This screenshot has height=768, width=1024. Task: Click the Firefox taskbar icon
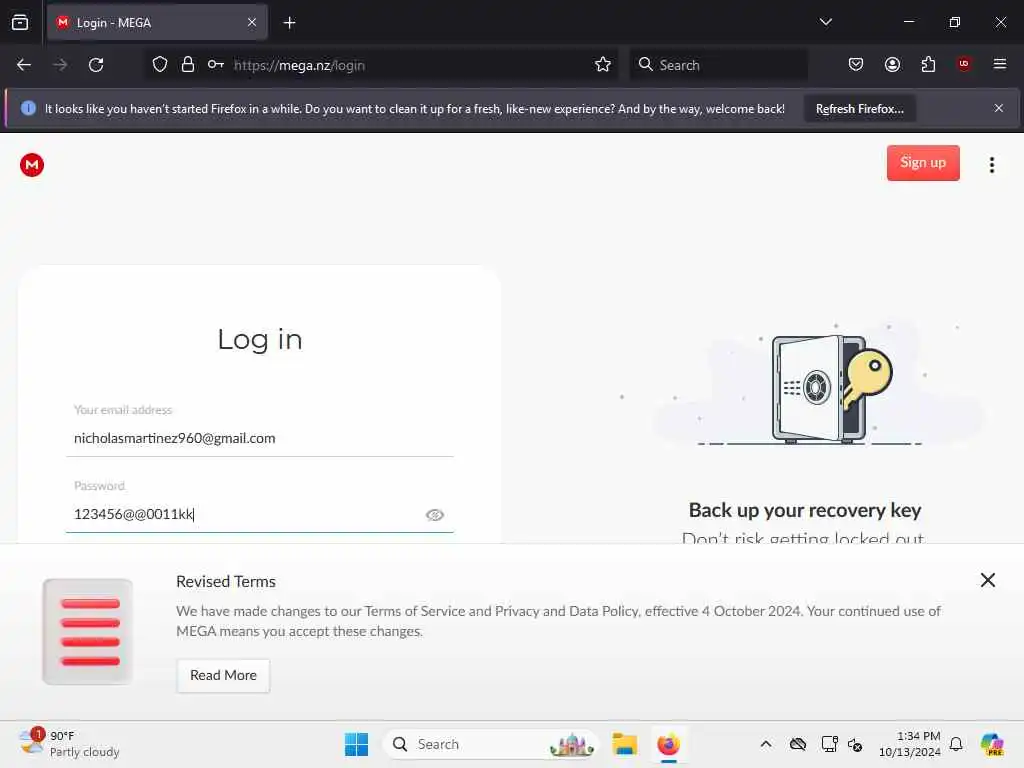click(668, 744)
